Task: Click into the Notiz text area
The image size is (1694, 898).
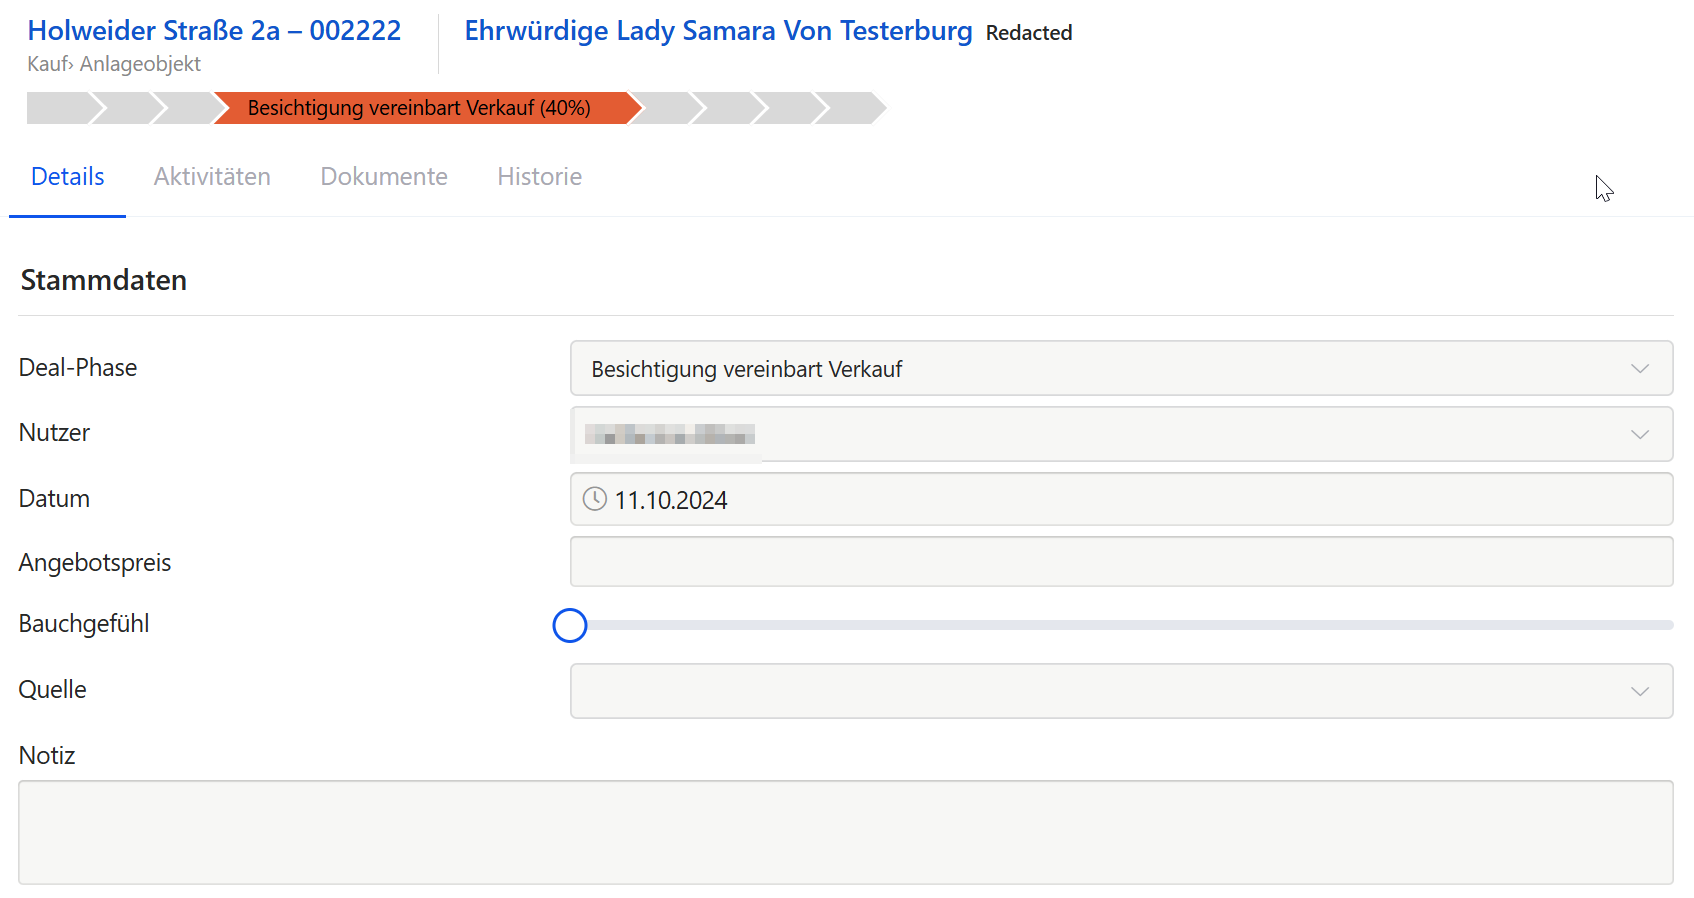Action: 845,832
